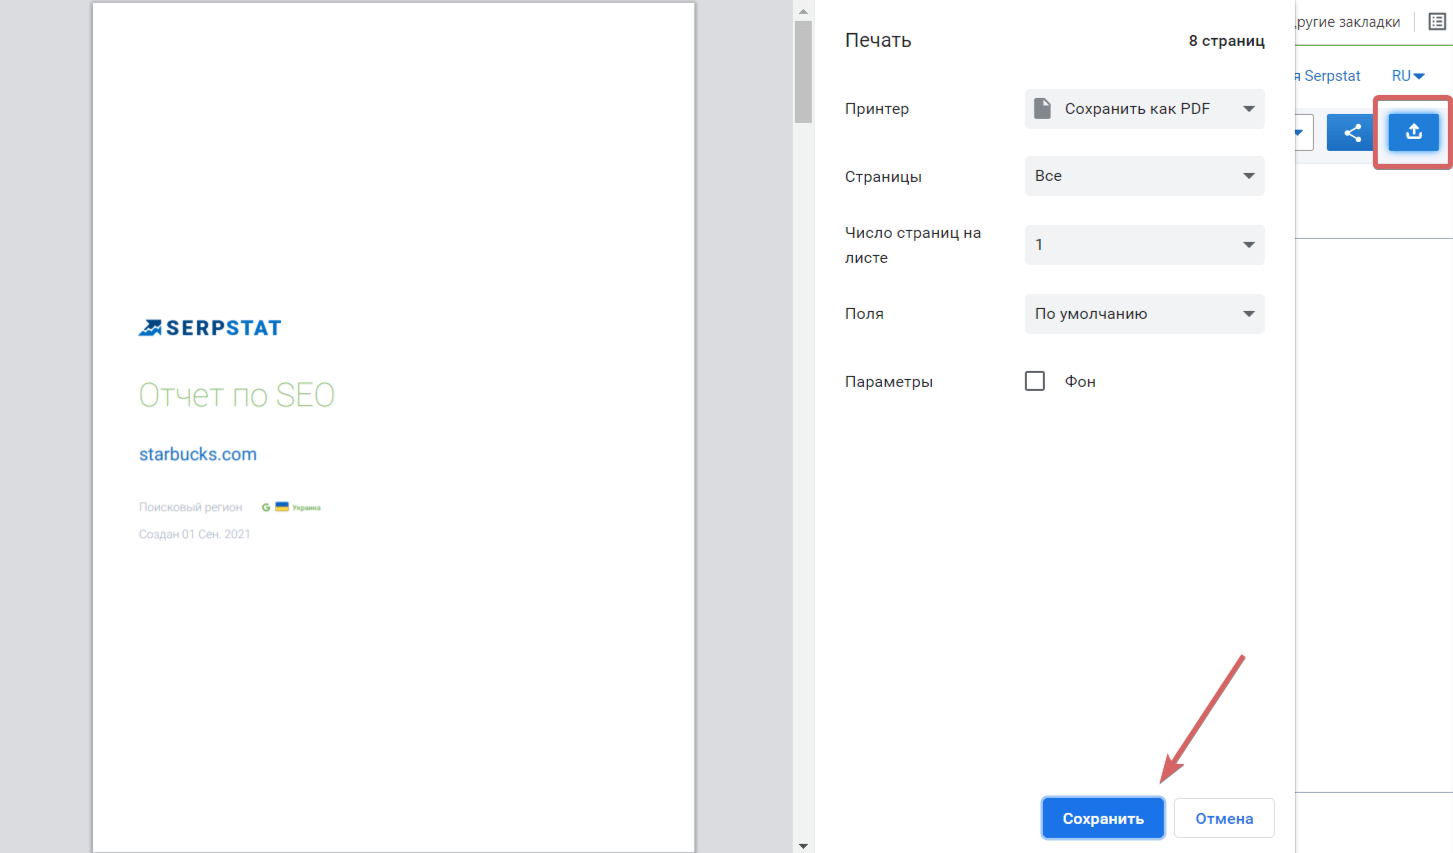Viewport: 1453px width, 853px height.
Task: Open the Принтер destination dropdown
Action: tap(1145, 109)
